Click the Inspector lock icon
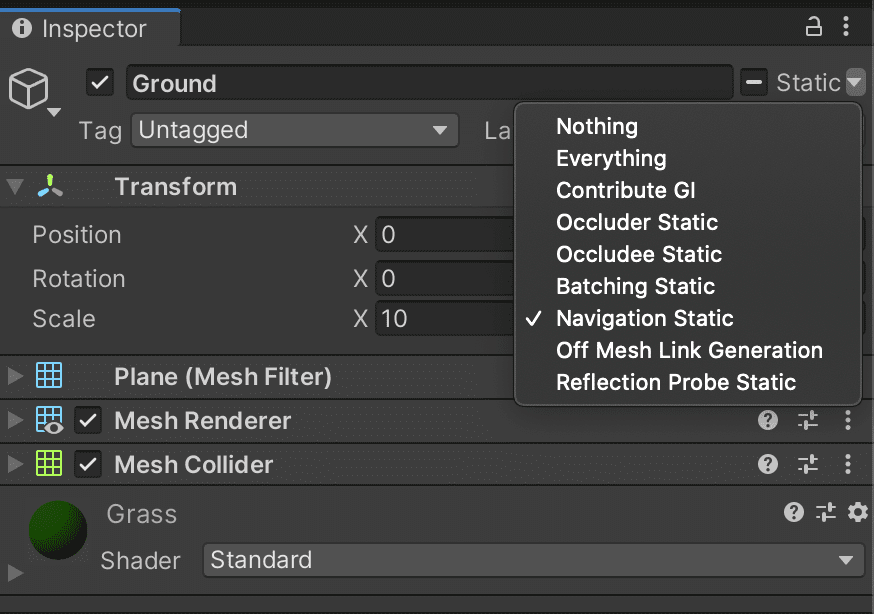This screenshot has width=874, height=614. tap(813, 26)
